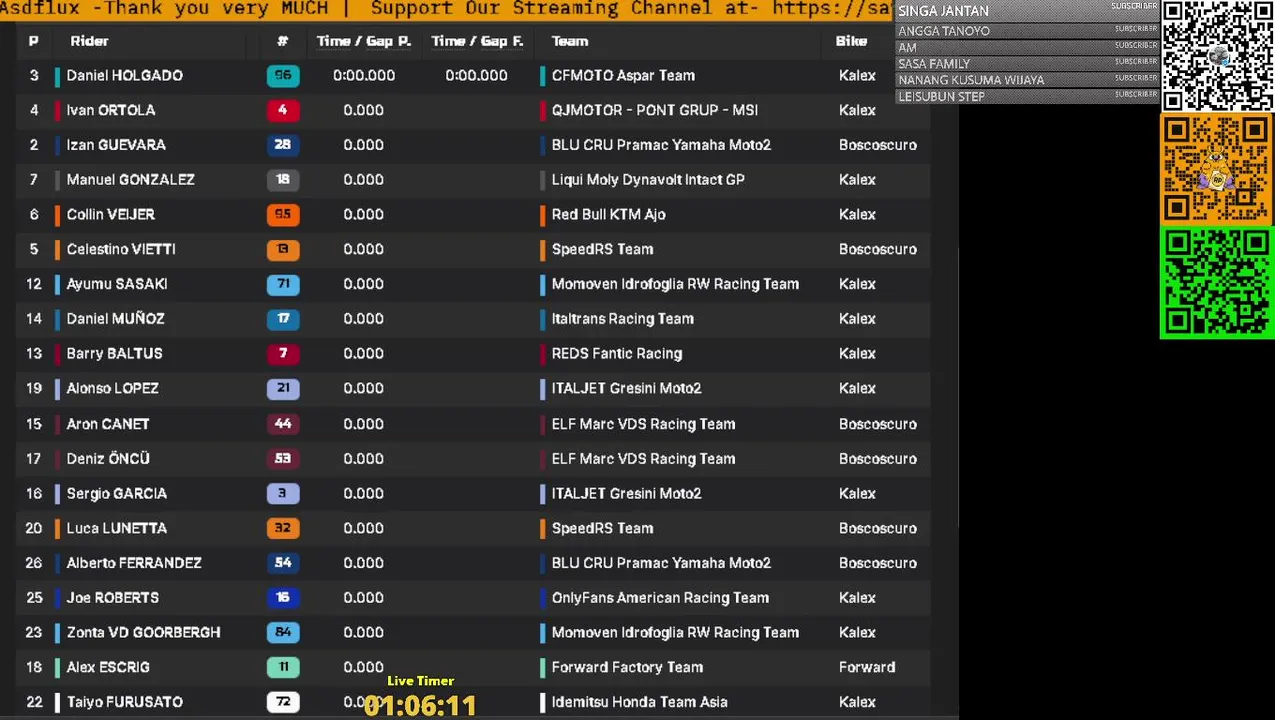This screenshot has width=1275, height=720.
Task: Click Luca Lunetta's orange 32 badge
Action: [283, 528]
